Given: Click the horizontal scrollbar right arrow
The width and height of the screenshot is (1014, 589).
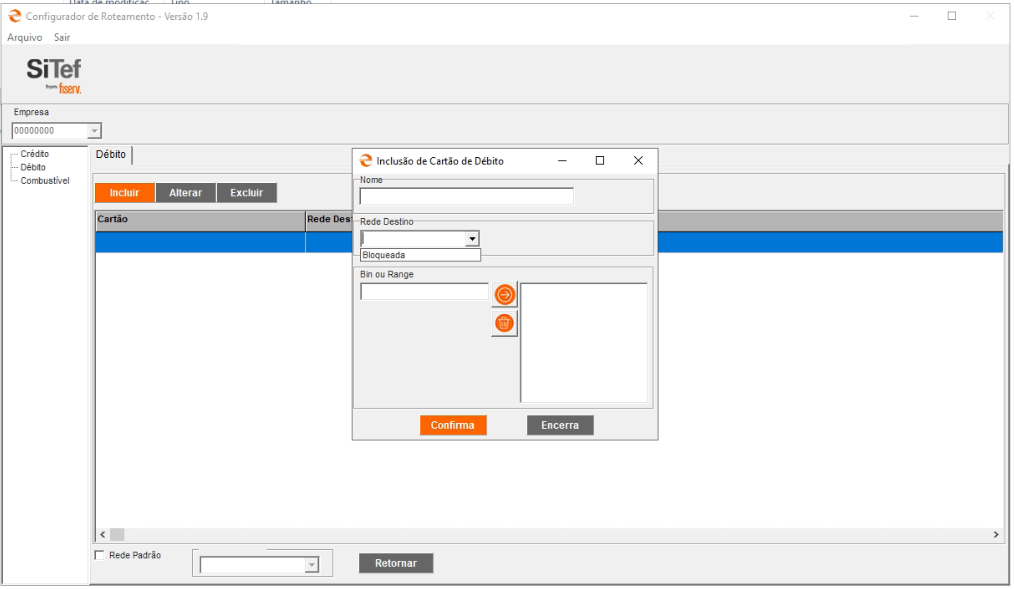Looking at the screenshot, I should click(996, 535).
